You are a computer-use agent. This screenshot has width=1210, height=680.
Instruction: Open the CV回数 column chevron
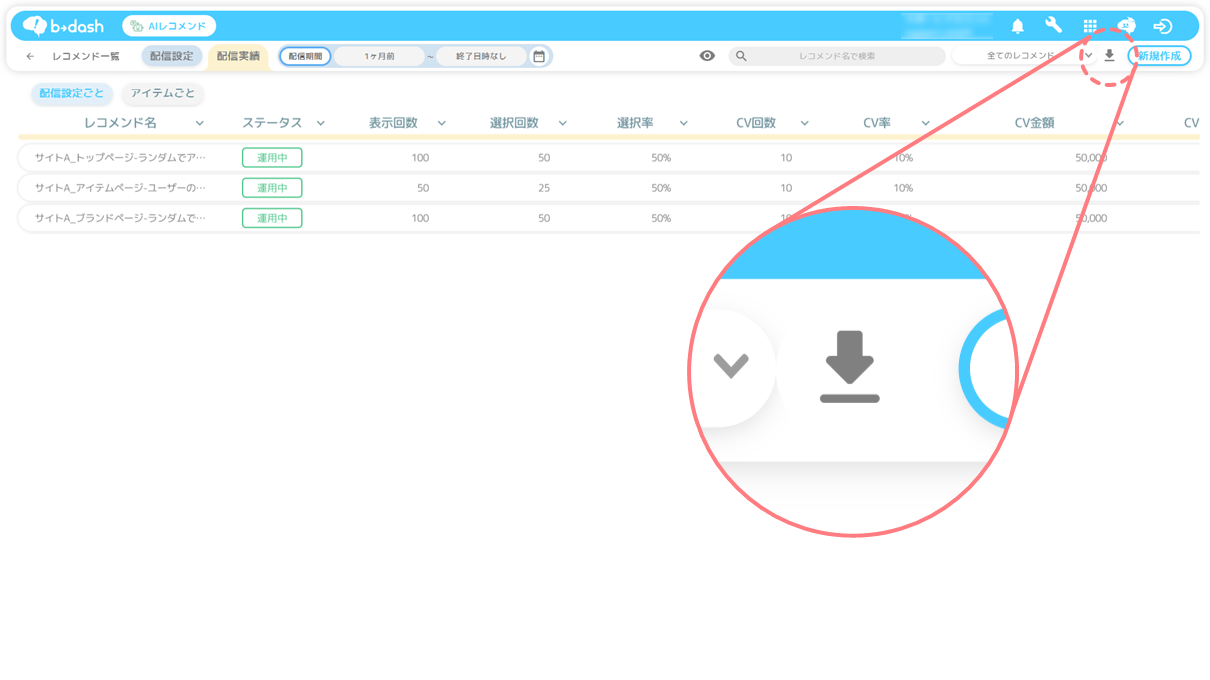coord(804,123)
